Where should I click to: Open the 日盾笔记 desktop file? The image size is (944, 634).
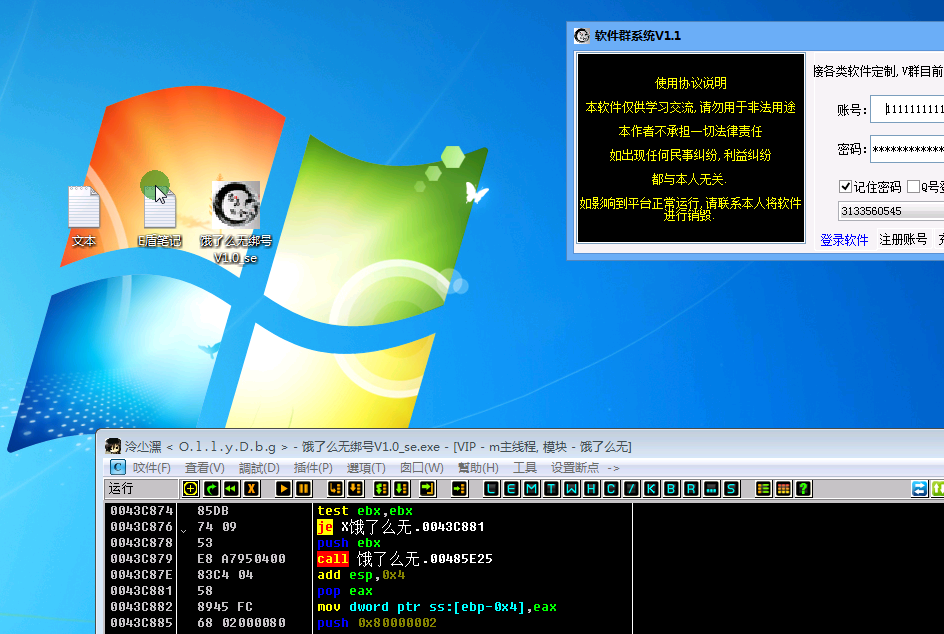point(160,217)
